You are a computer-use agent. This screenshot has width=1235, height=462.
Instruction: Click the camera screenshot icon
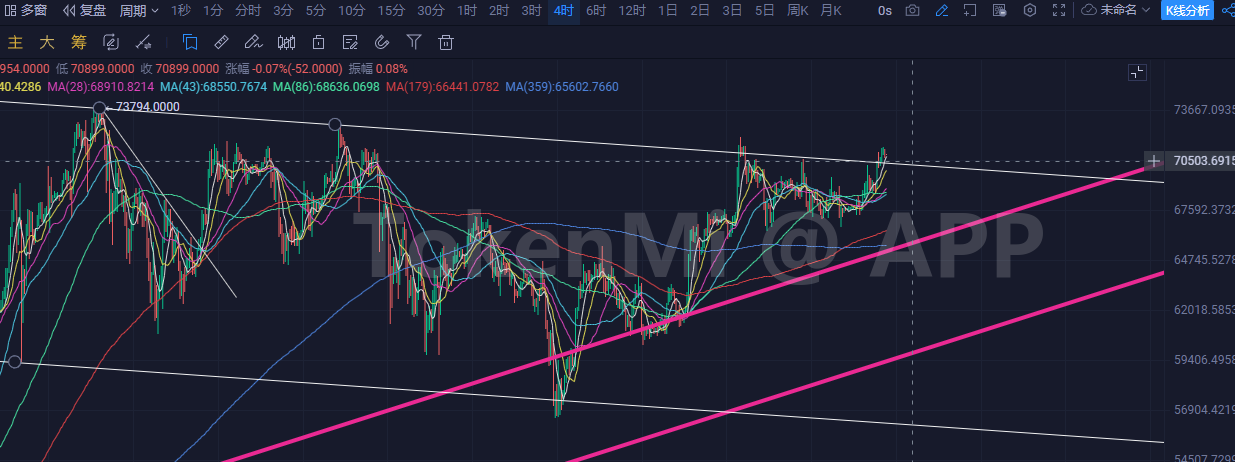(912, 11)
